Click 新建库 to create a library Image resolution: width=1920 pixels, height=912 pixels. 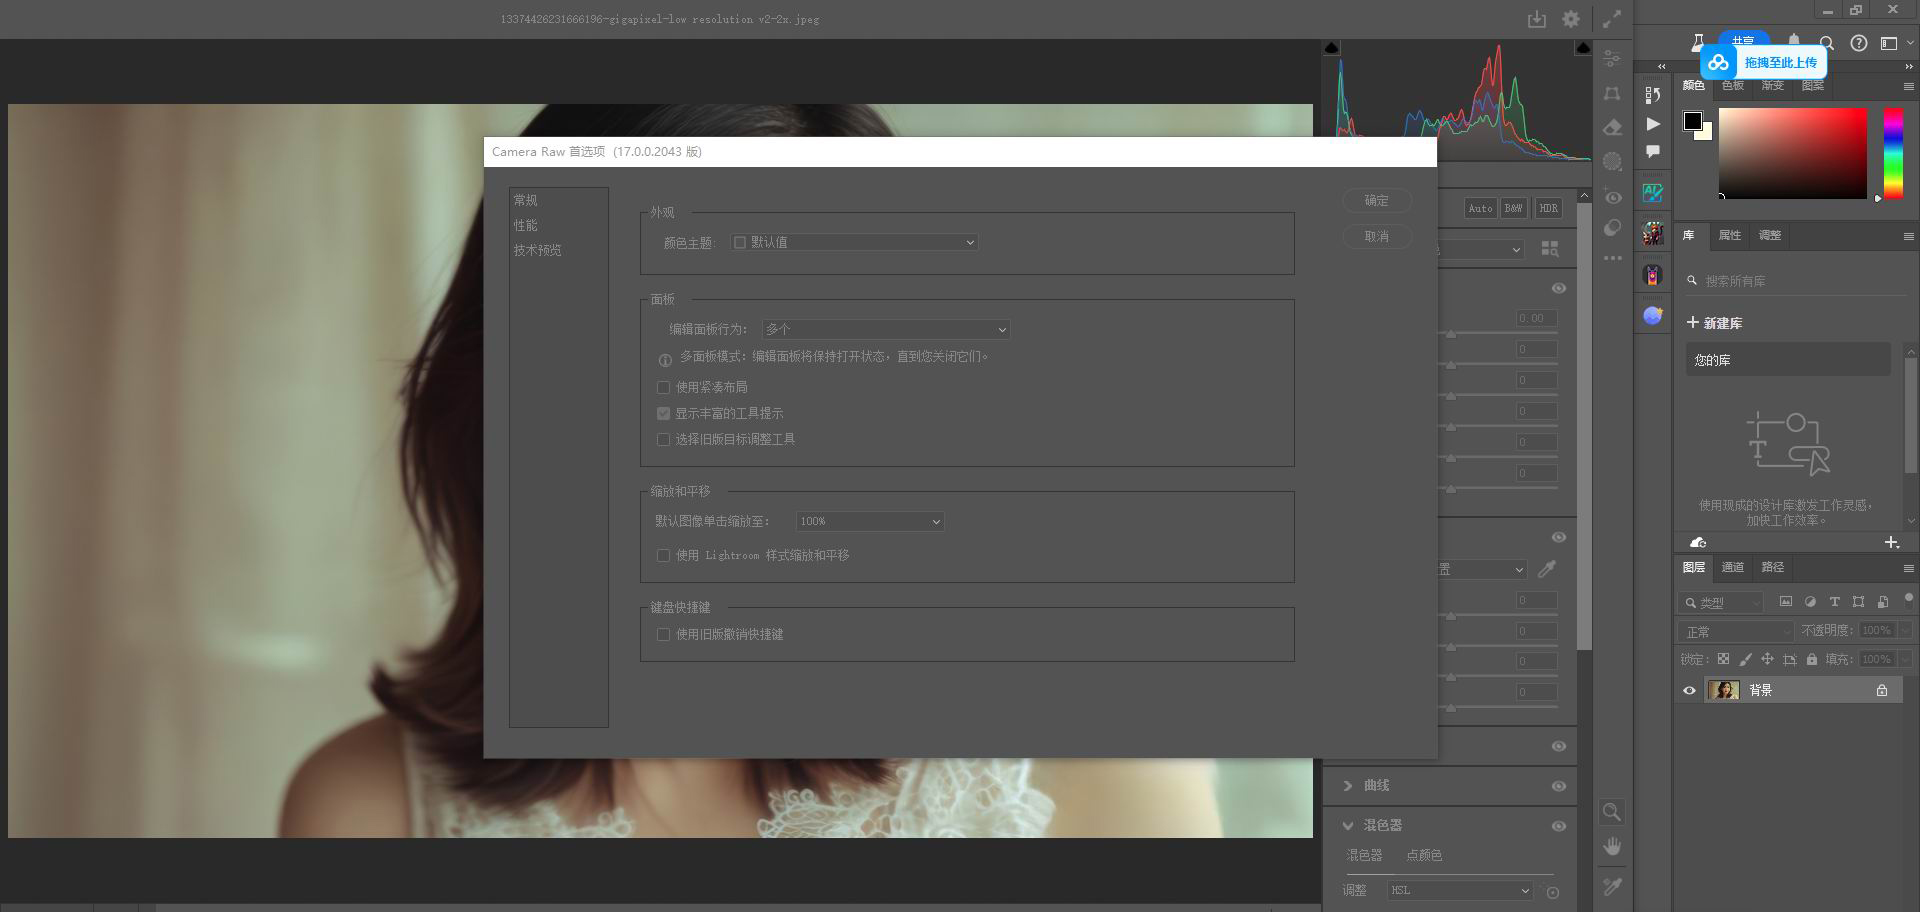1715,323
